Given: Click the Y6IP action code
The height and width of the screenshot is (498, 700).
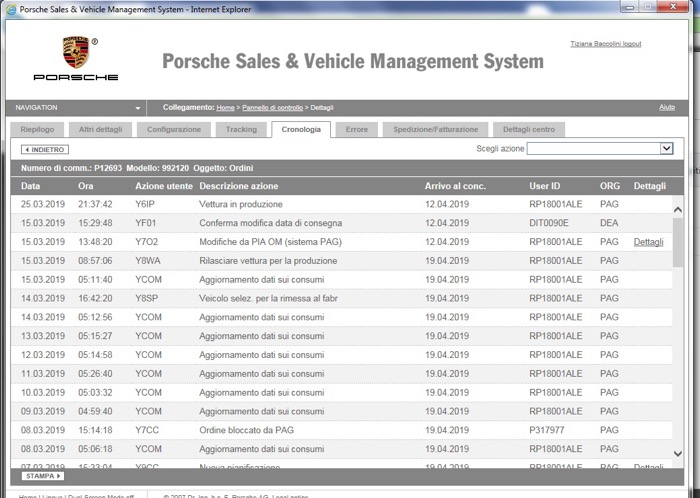Looking at the screenshot, I should pyautogui.click(x=145, y=204).
